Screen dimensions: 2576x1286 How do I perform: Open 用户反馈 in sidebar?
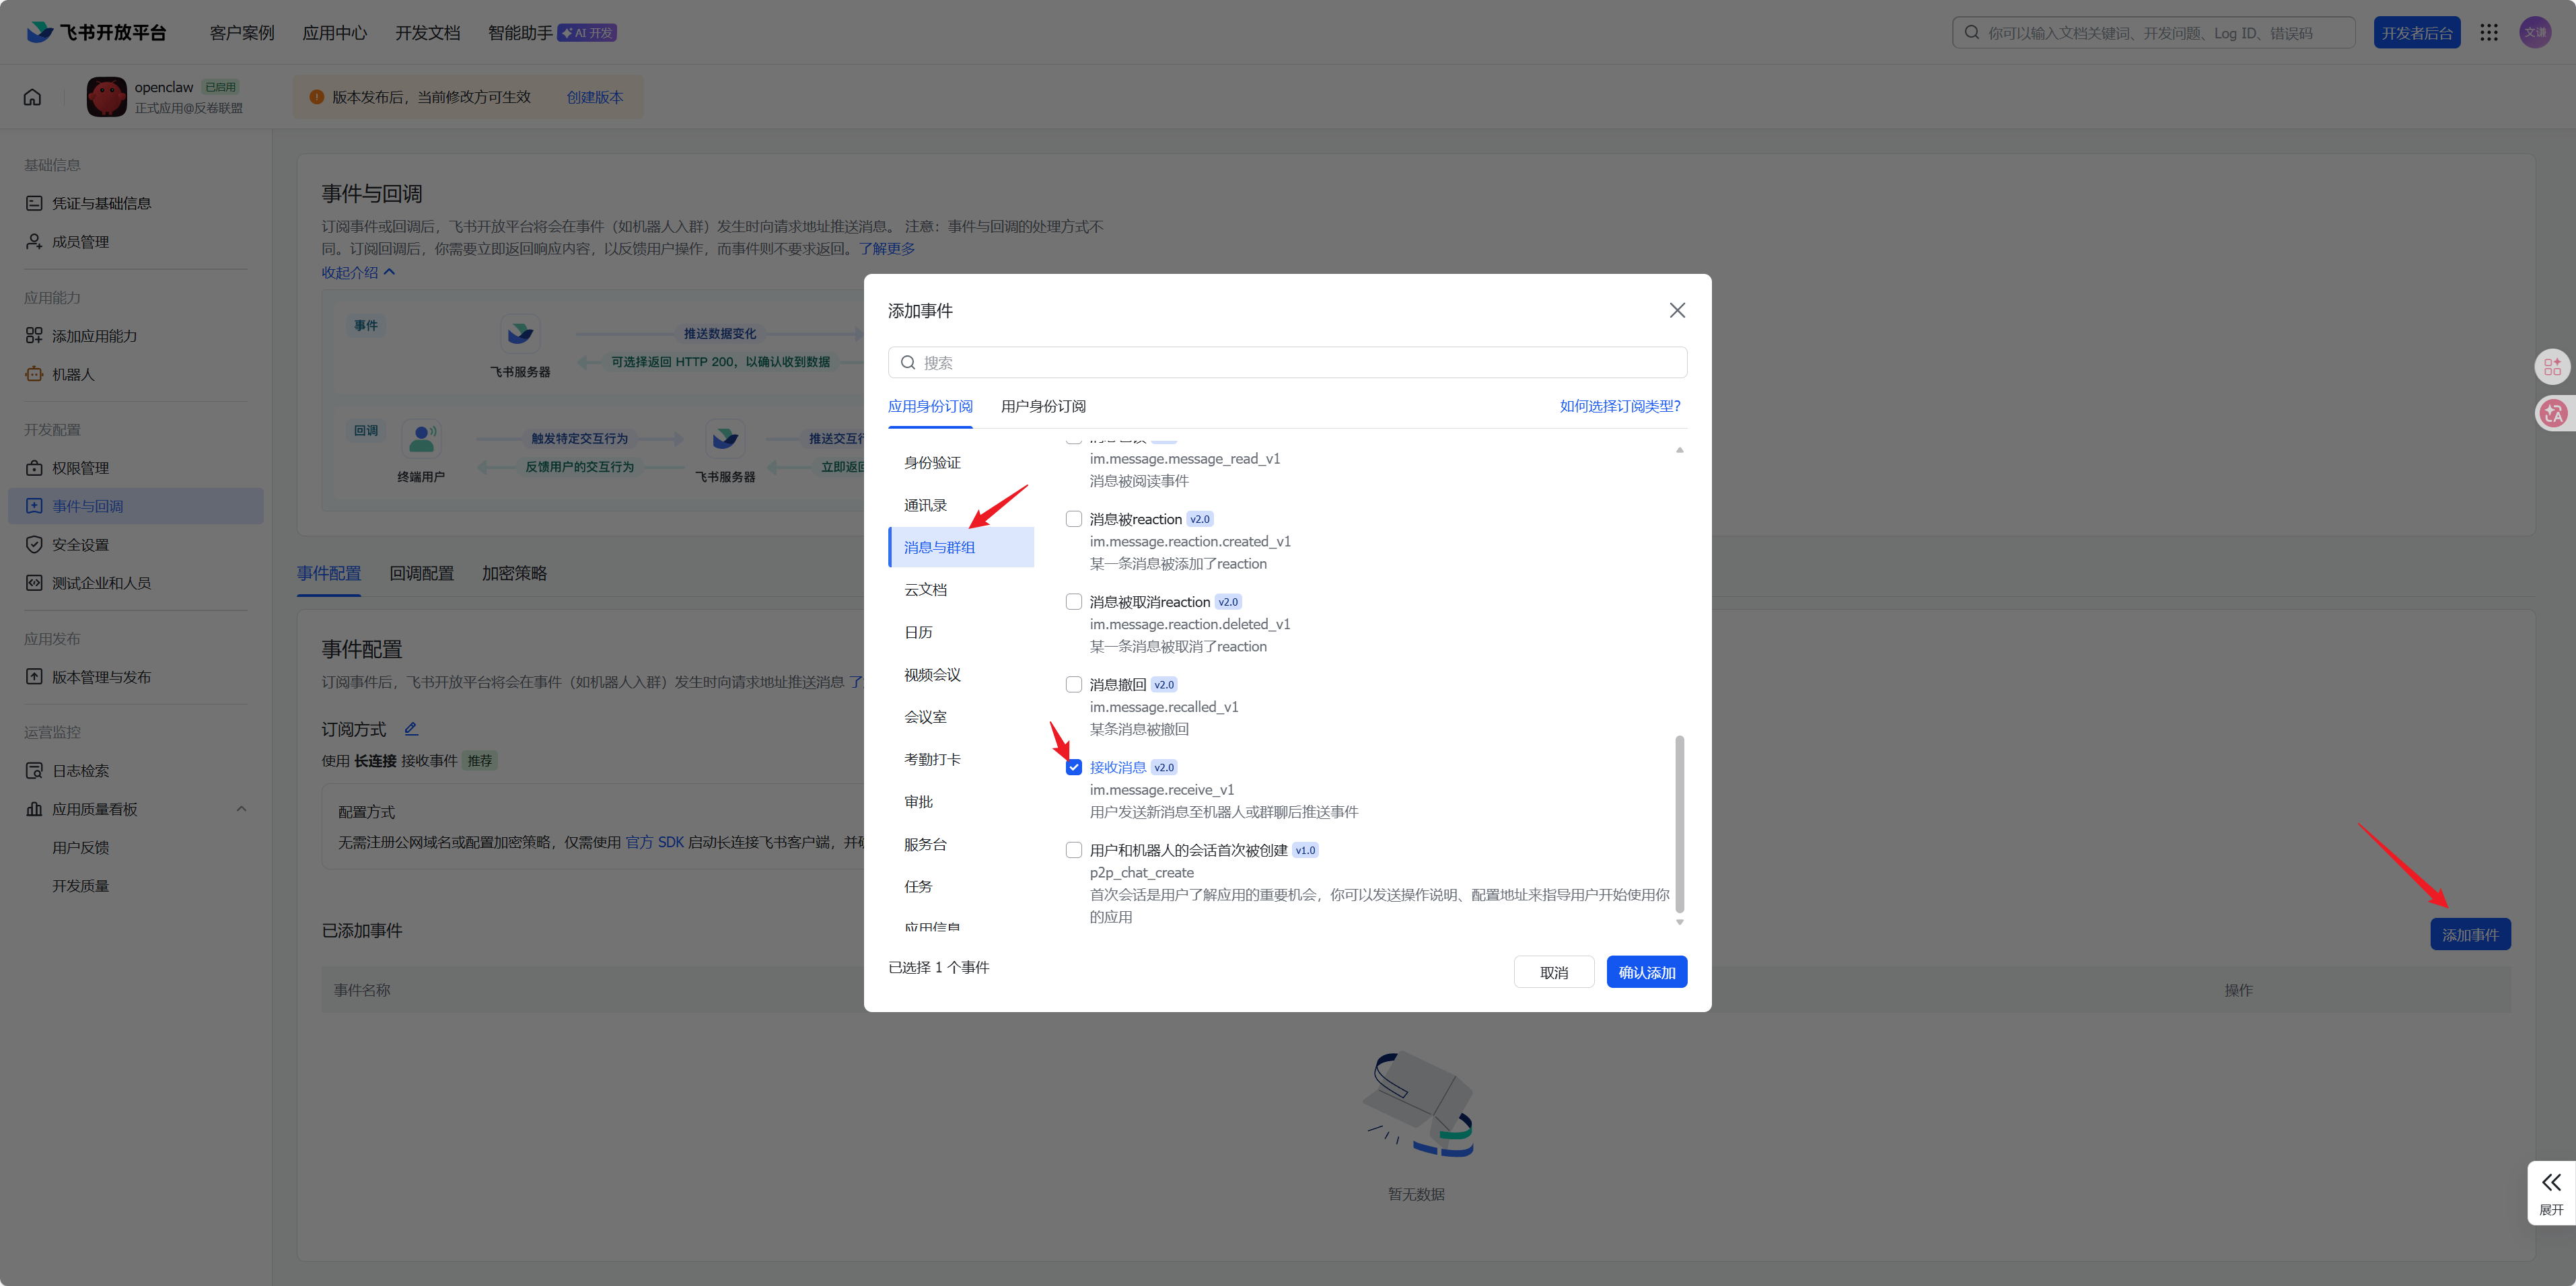[81, 847]
